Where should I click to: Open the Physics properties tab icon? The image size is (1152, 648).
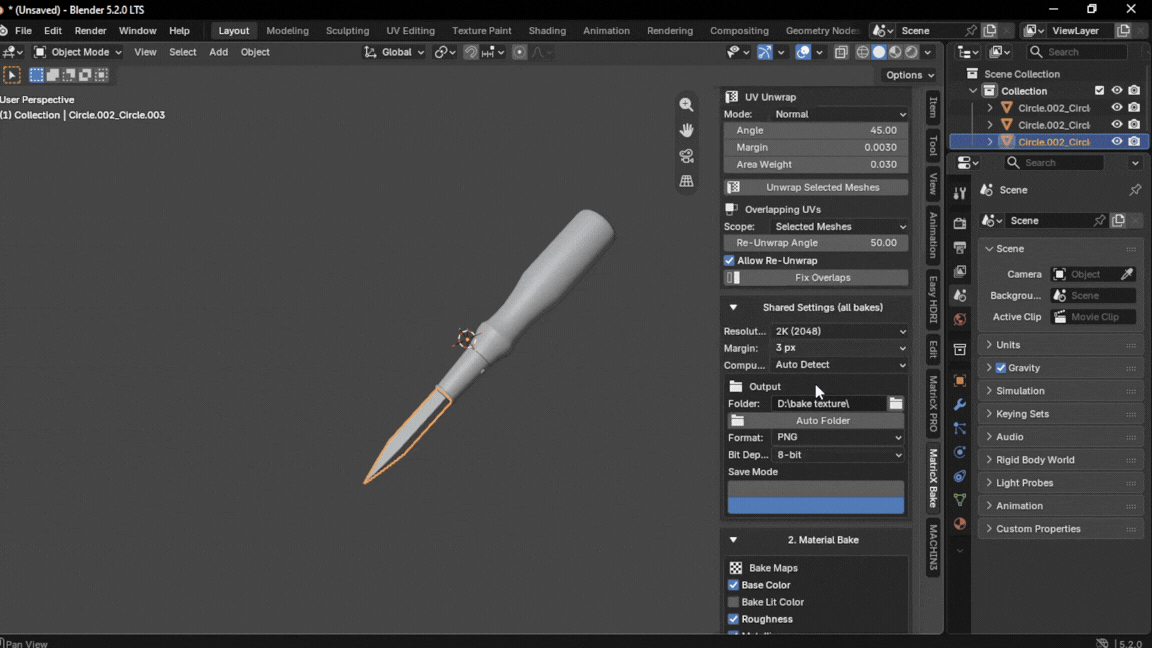click(x=960, y=452)
